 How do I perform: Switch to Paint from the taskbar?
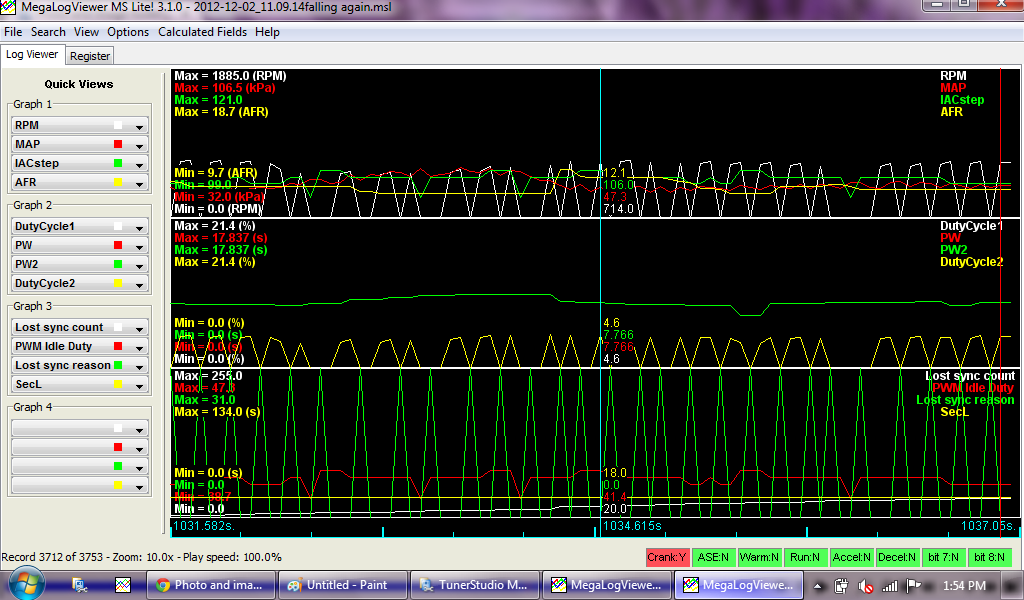point(344,585)
